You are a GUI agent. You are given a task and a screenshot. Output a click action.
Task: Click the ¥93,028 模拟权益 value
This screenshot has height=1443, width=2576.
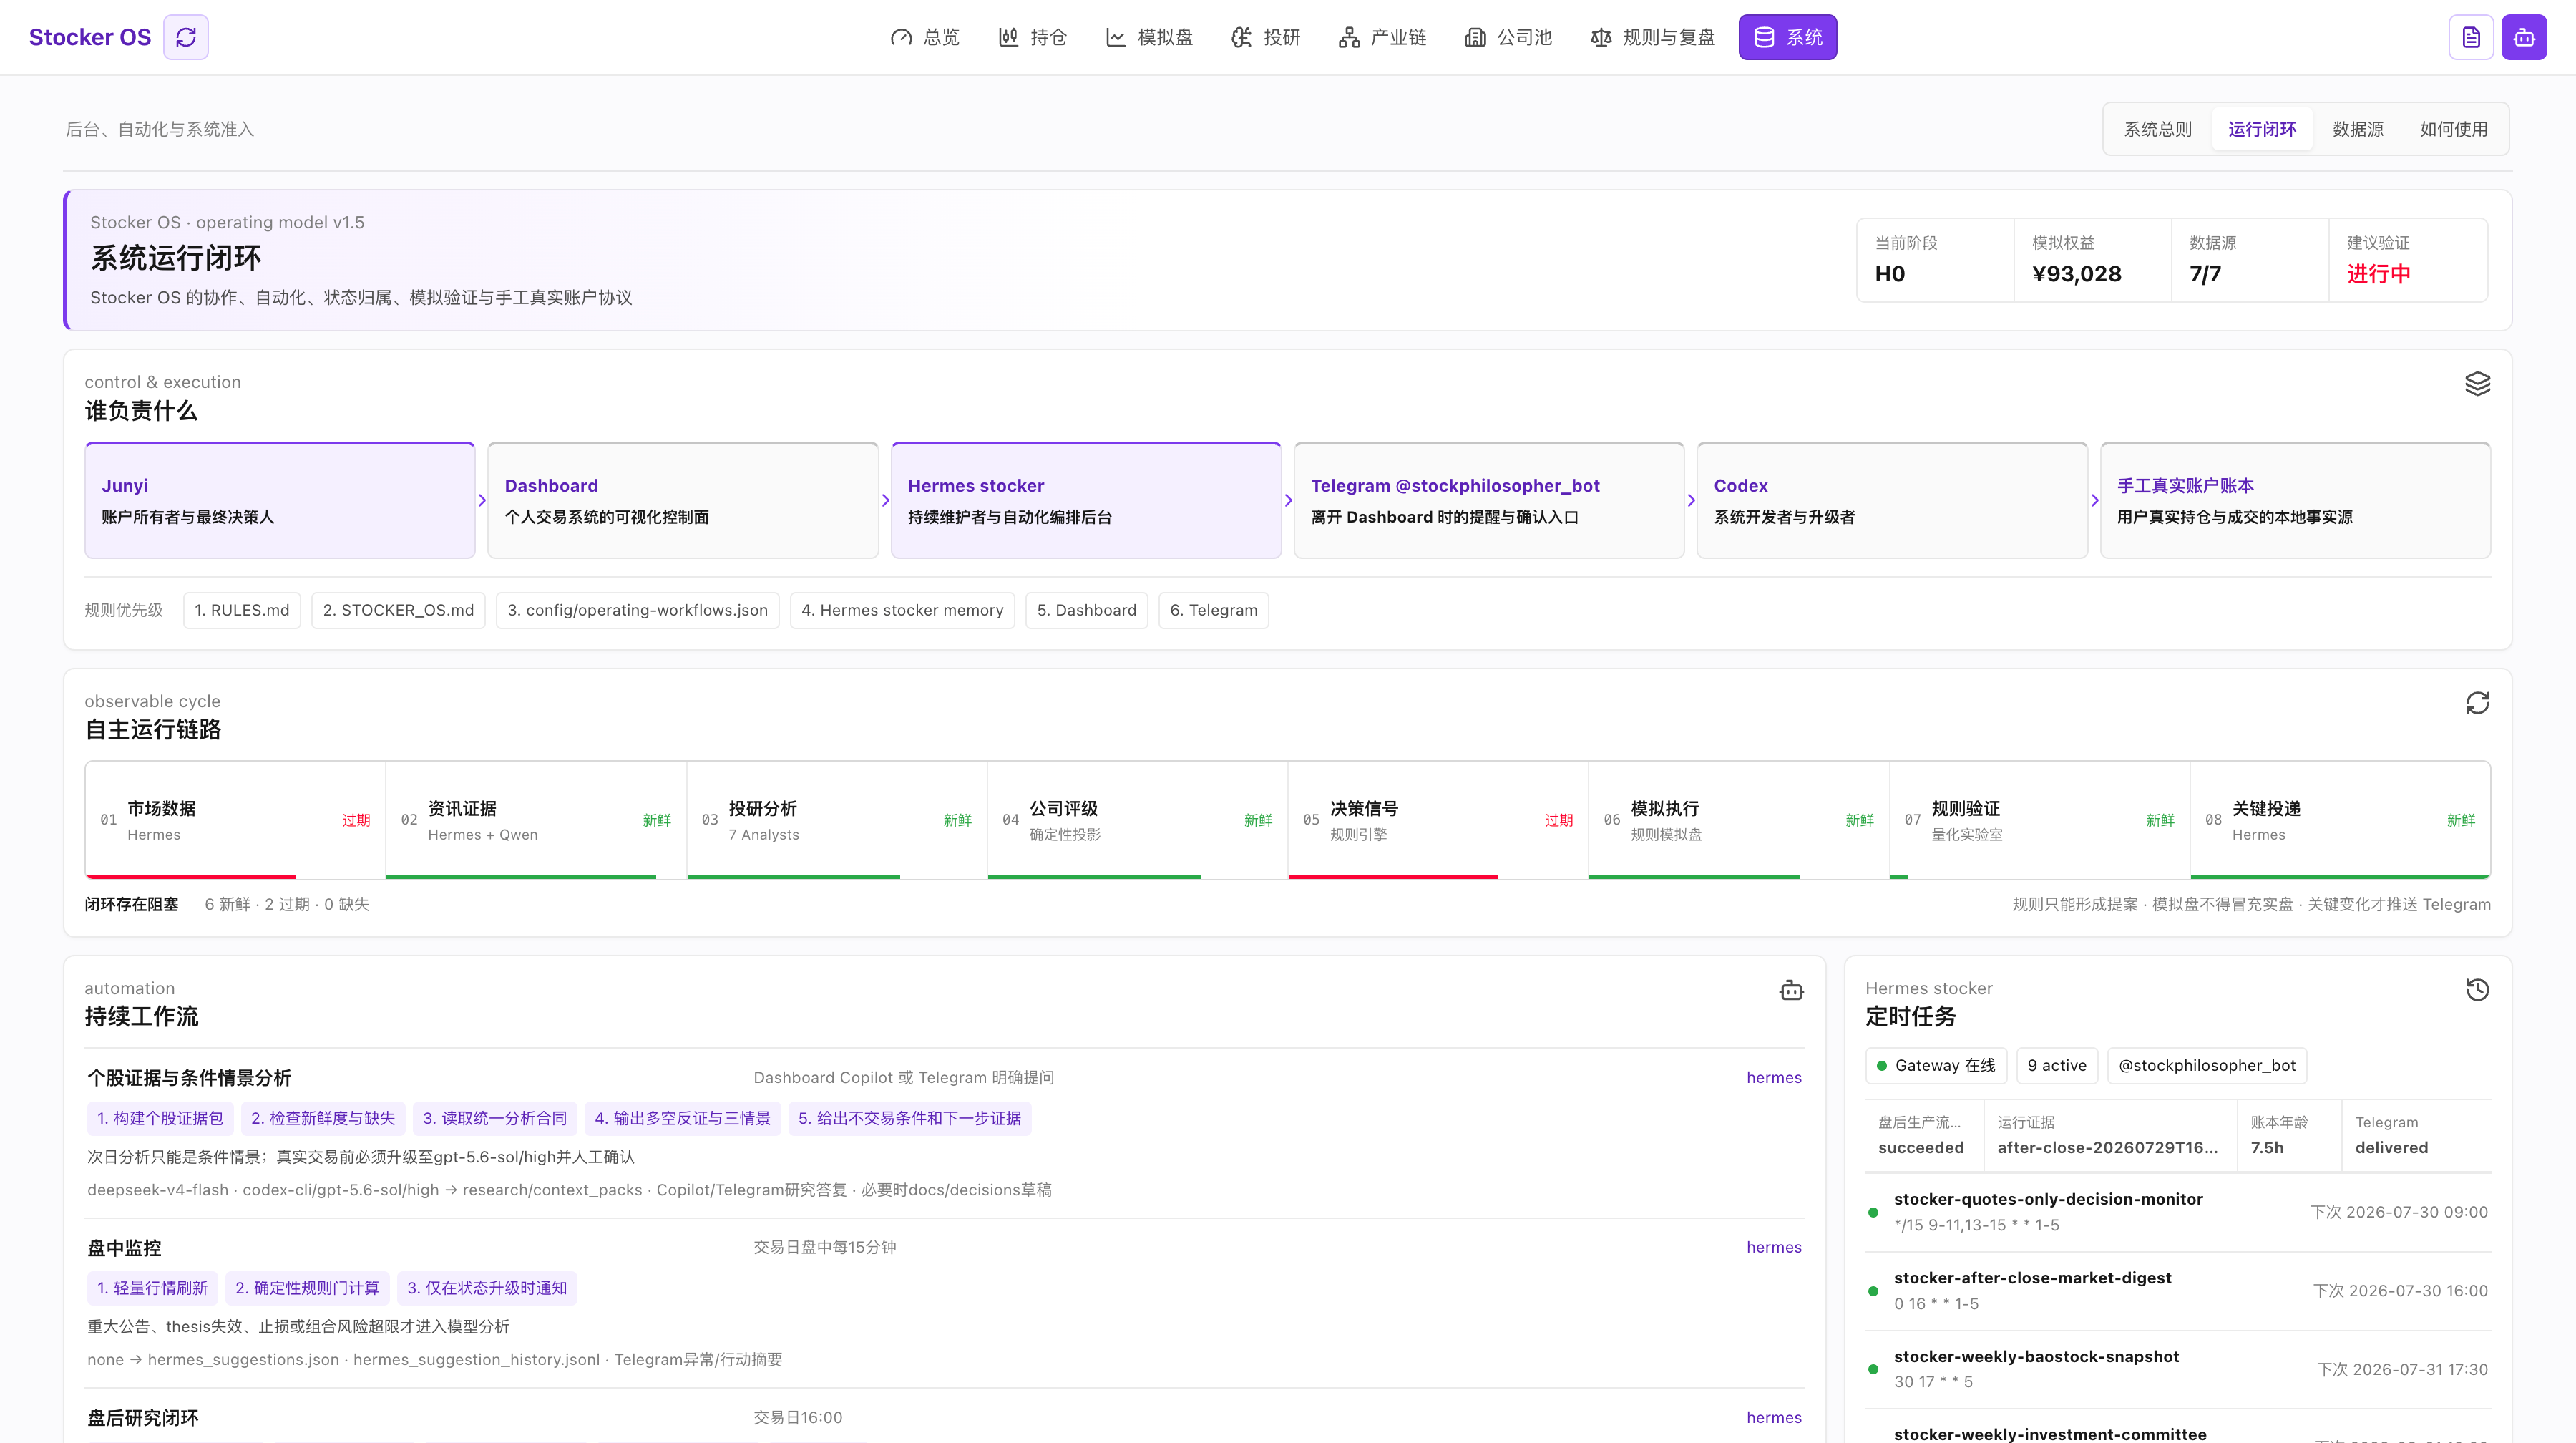click(2077, 274)
